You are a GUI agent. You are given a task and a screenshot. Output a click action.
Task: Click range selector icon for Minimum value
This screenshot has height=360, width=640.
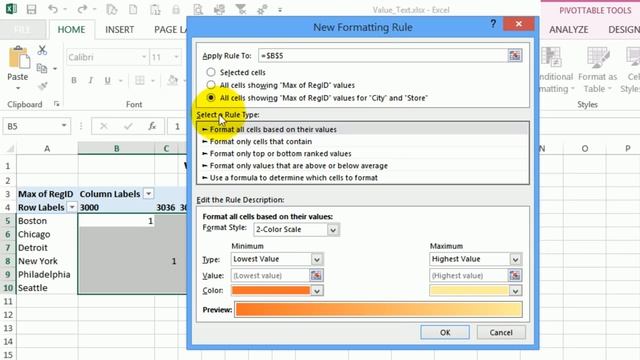click(316, 276)
